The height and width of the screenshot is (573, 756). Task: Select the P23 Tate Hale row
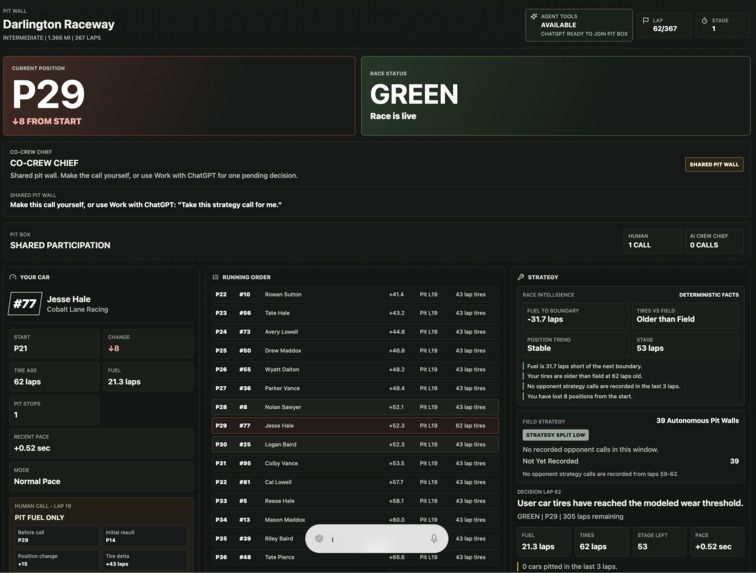tap(355, 313)
